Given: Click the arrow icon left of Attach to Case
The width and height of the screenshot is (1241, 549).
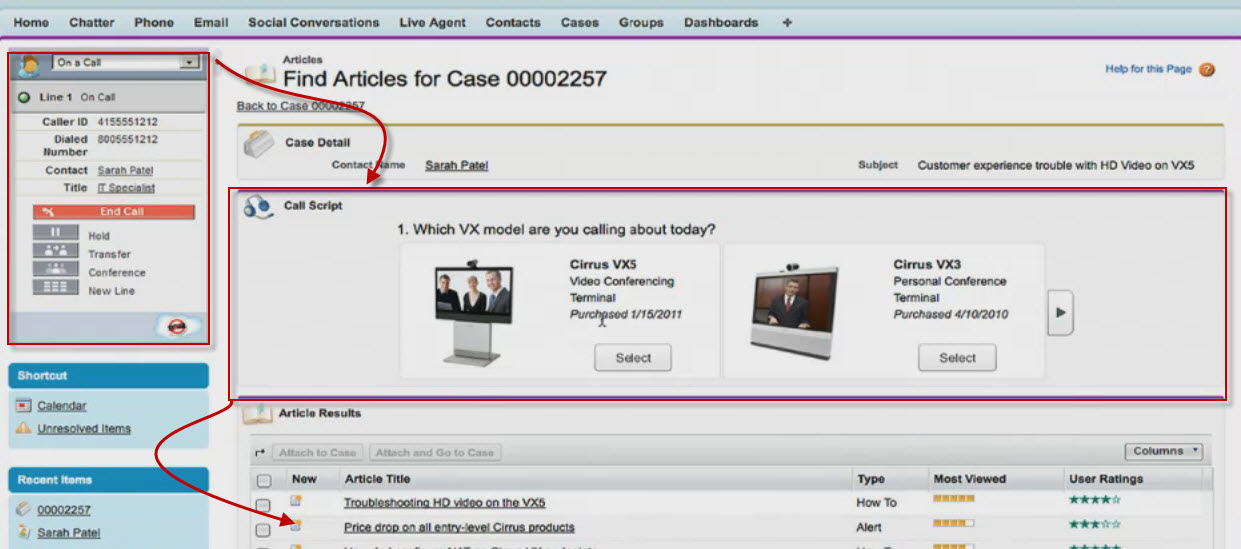Looking at the screenshot, I should point(260,452).
